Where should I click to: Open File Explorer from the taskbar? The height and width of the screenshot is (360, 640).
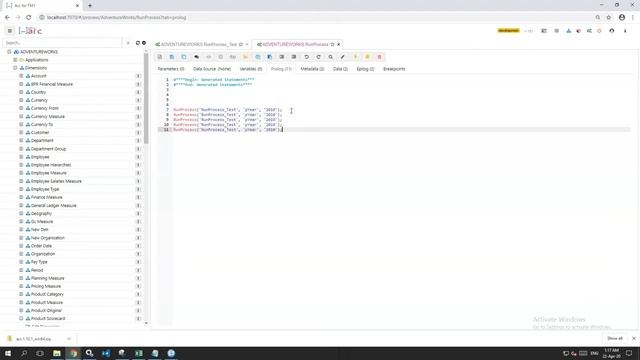coord(57,353)
